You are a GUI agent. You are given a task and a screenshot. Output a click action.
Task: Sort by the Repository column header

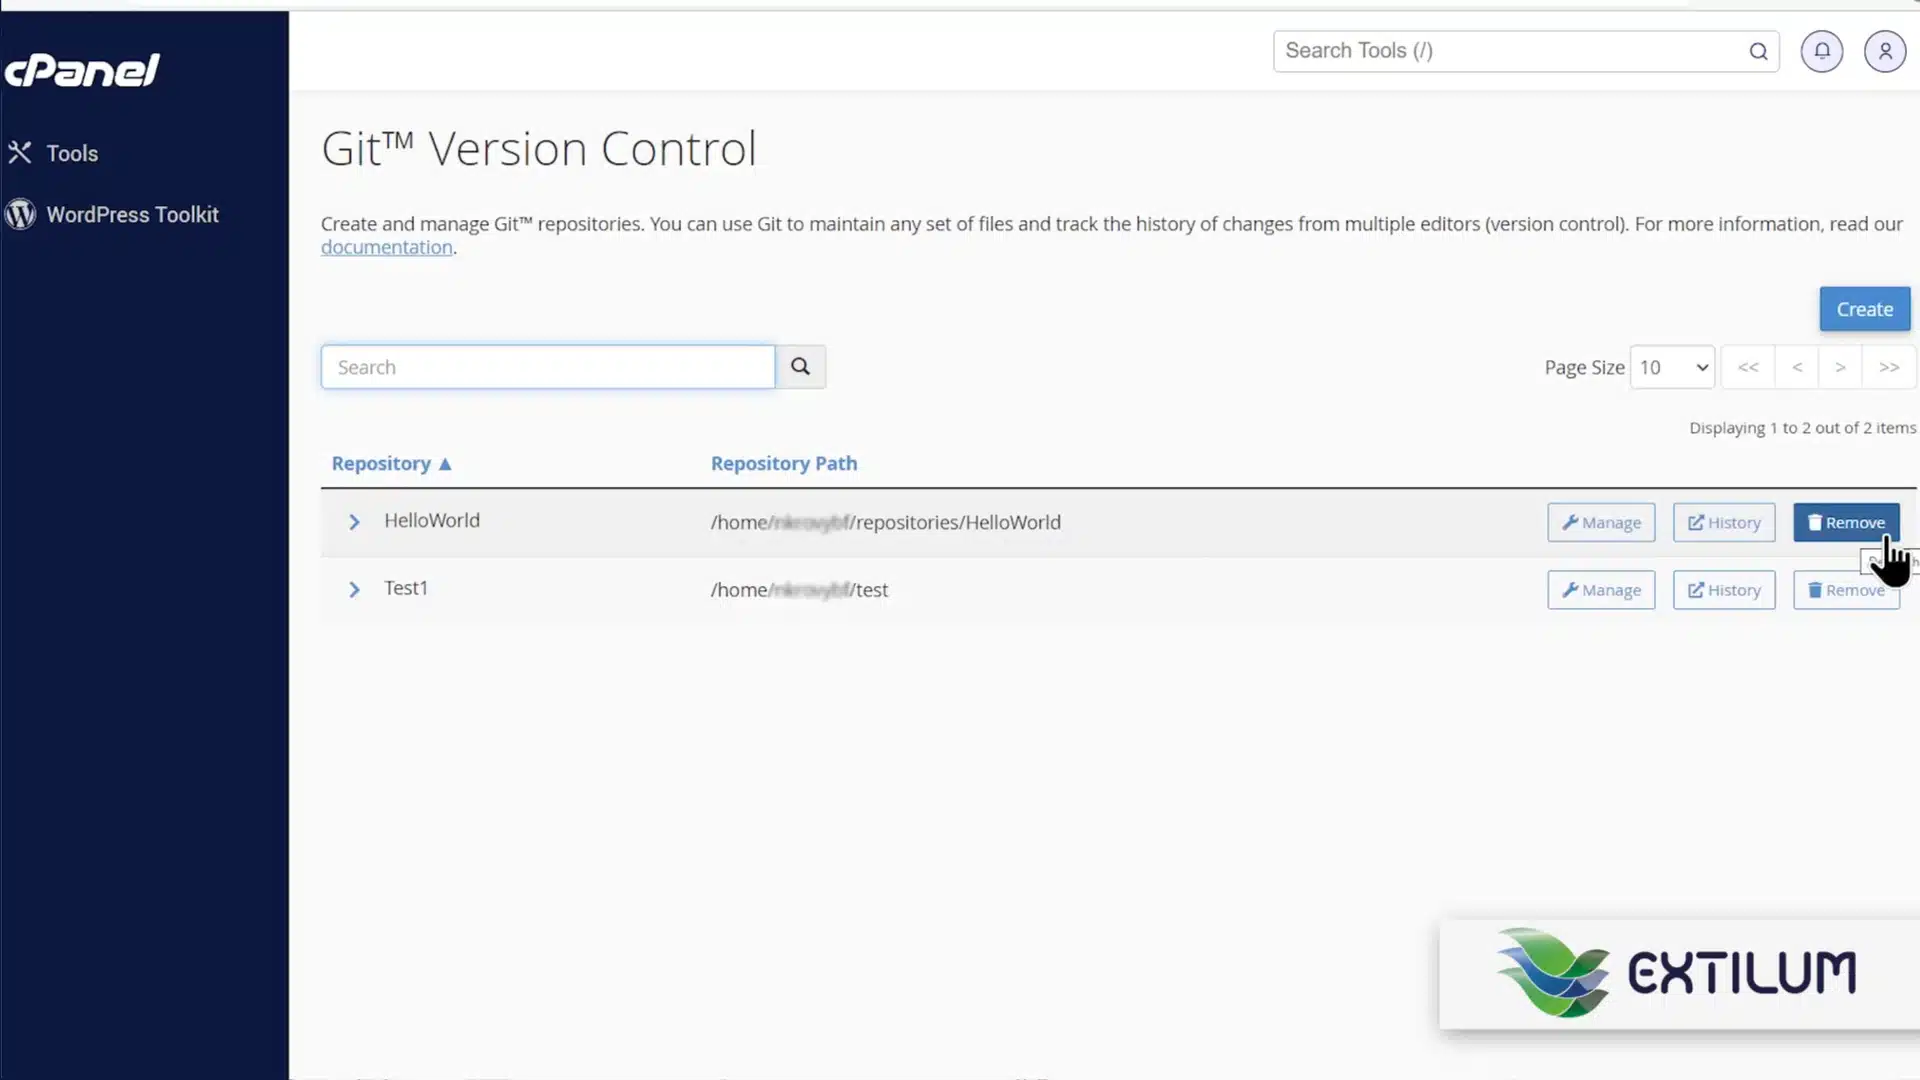(x=391, y=463)
